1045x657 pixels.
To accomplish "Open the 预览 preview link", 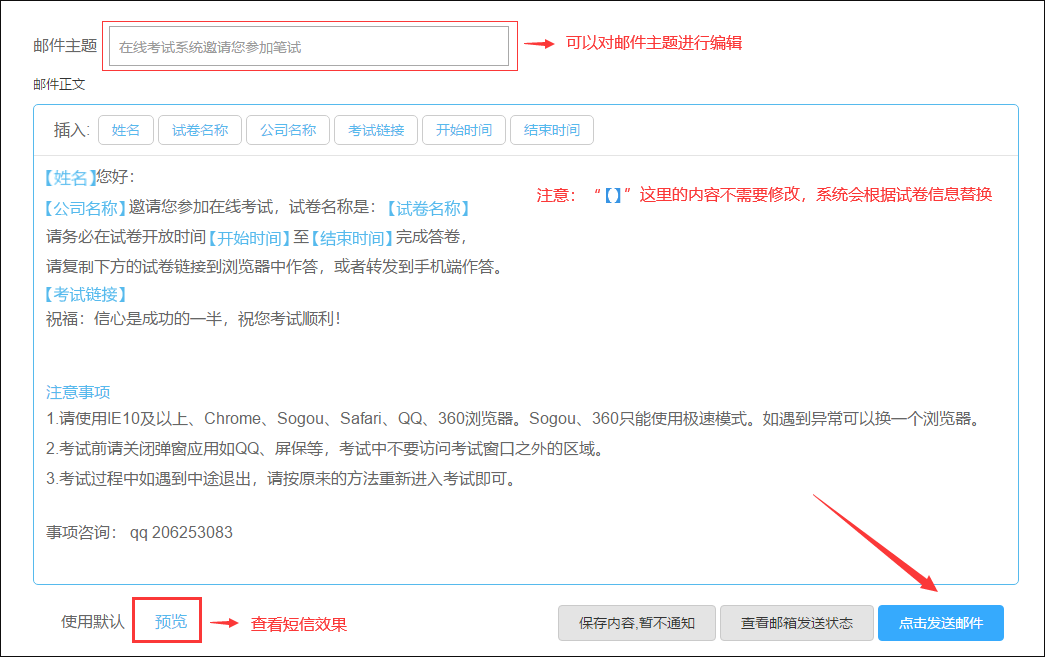I will coord(171,621).
